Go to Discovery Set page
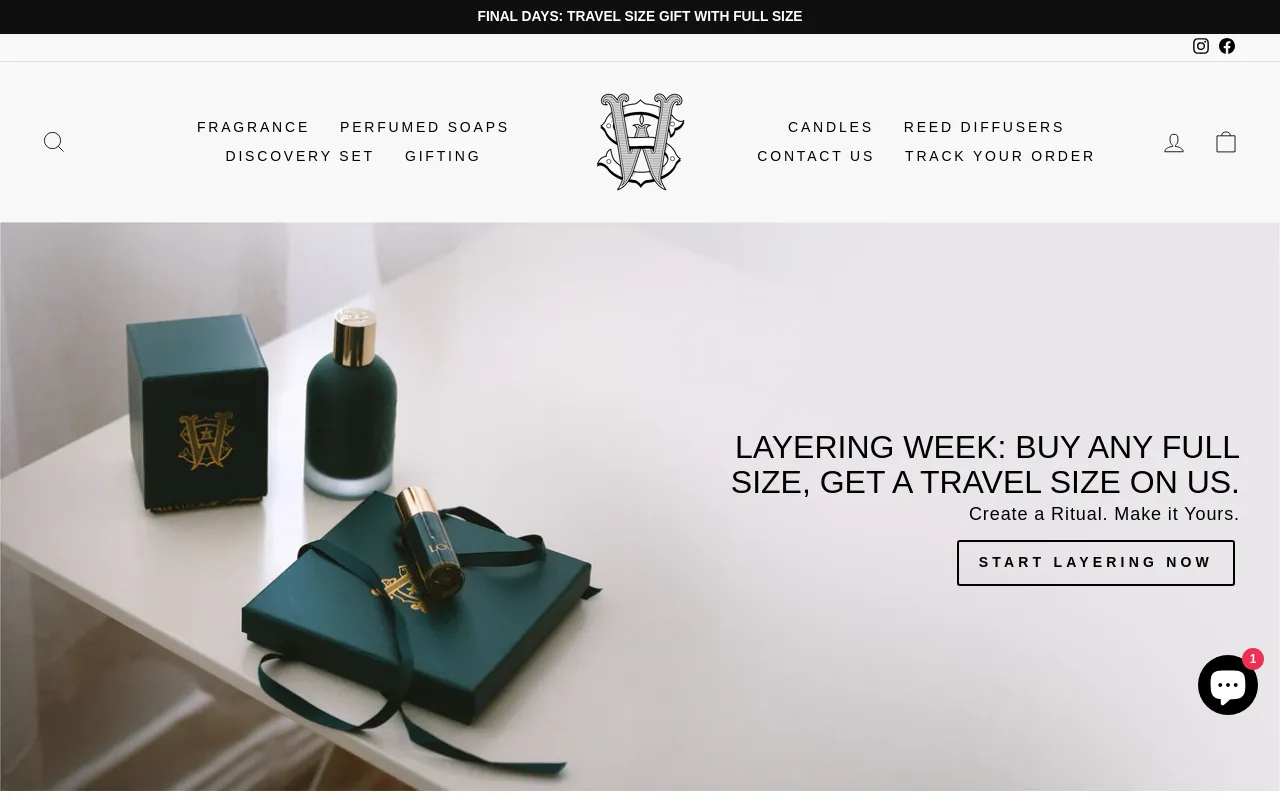The height and width of the screenshot is (800, 1280). [300, 156]
